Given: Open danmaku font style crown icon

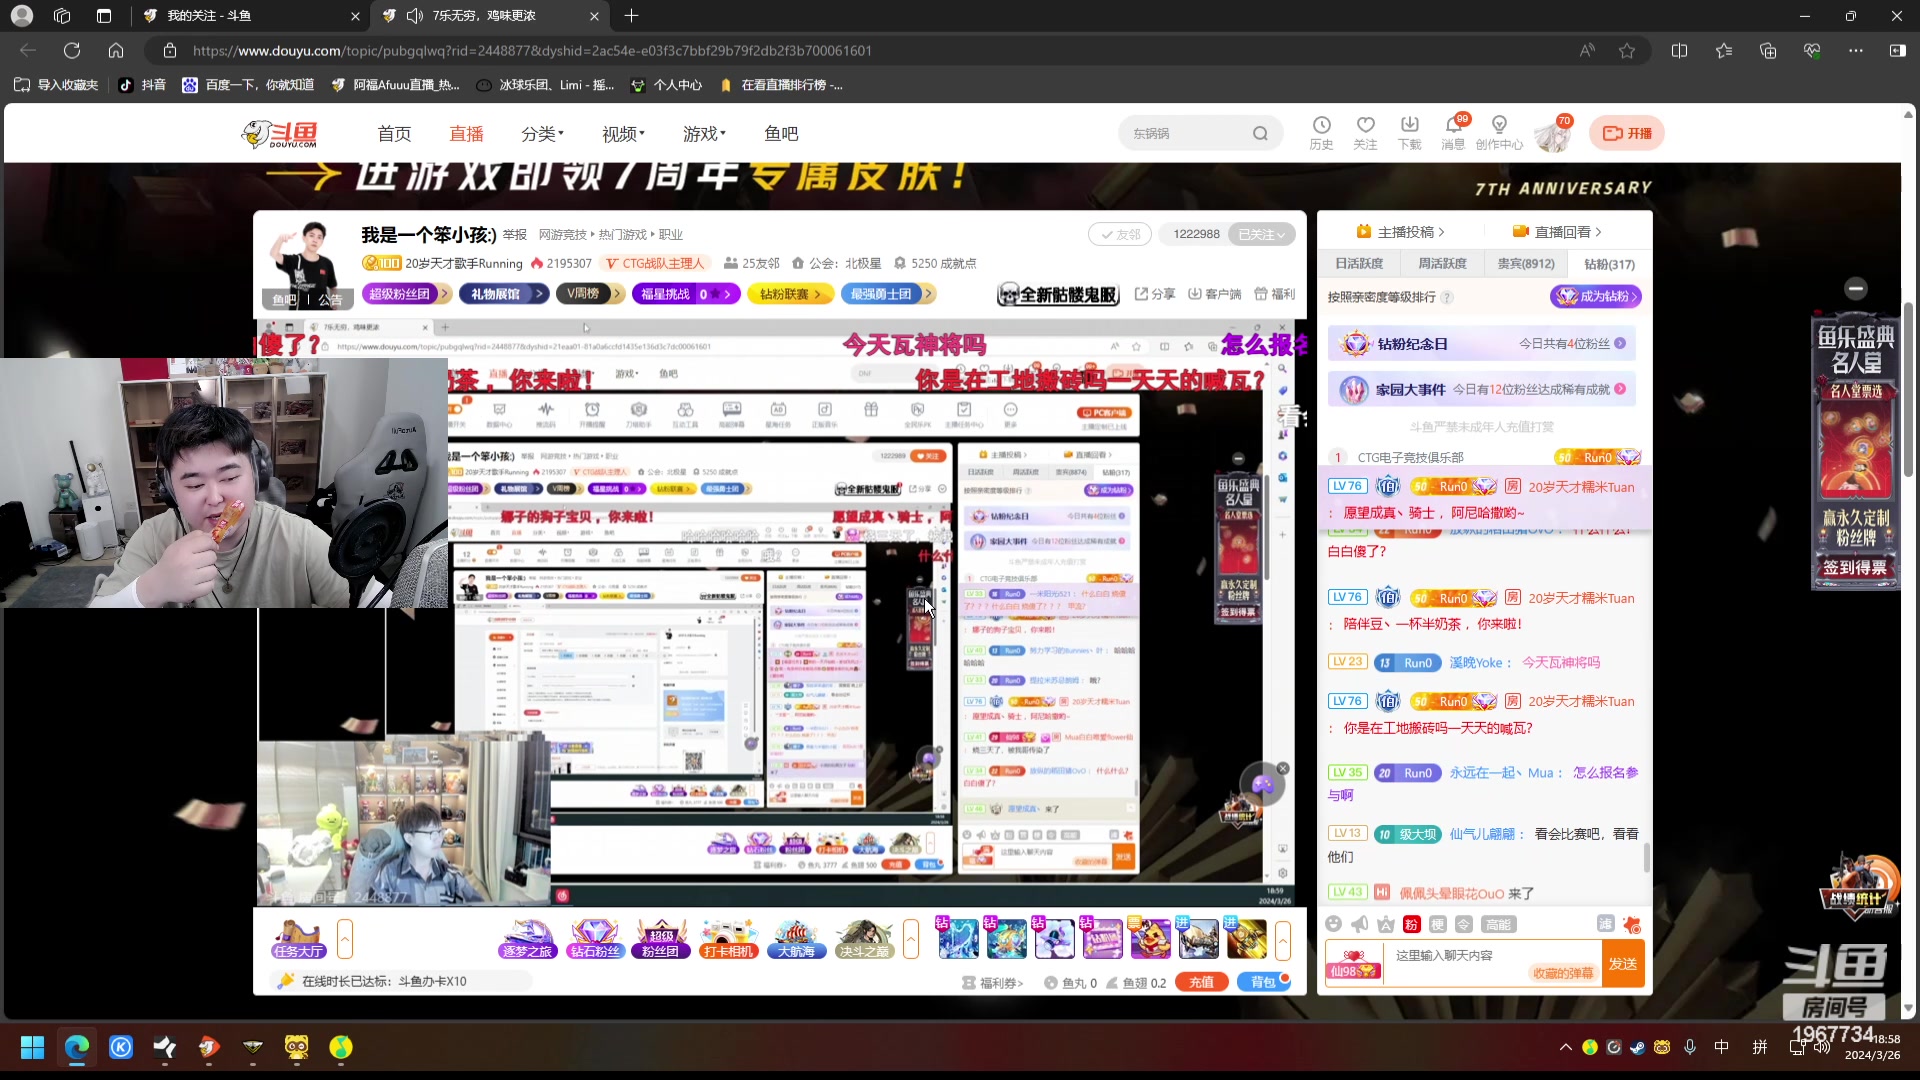Looking at the screenshot, I should (1385, 924).
